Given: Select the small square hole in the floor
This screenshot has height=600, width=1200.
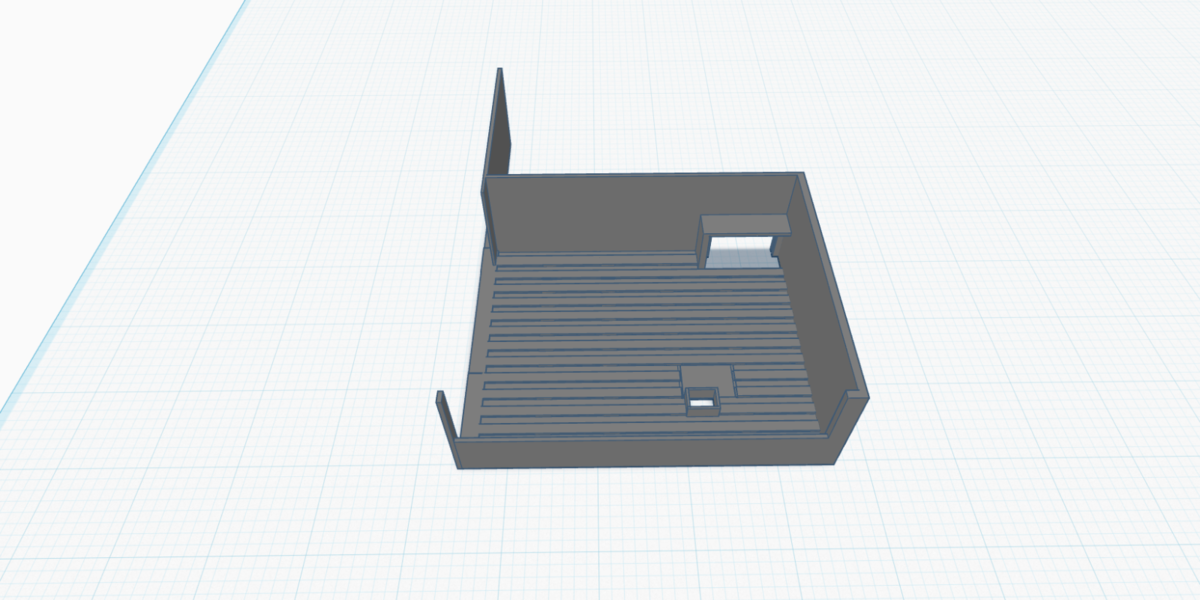Looking at the screenshot, I should point(703,401).
